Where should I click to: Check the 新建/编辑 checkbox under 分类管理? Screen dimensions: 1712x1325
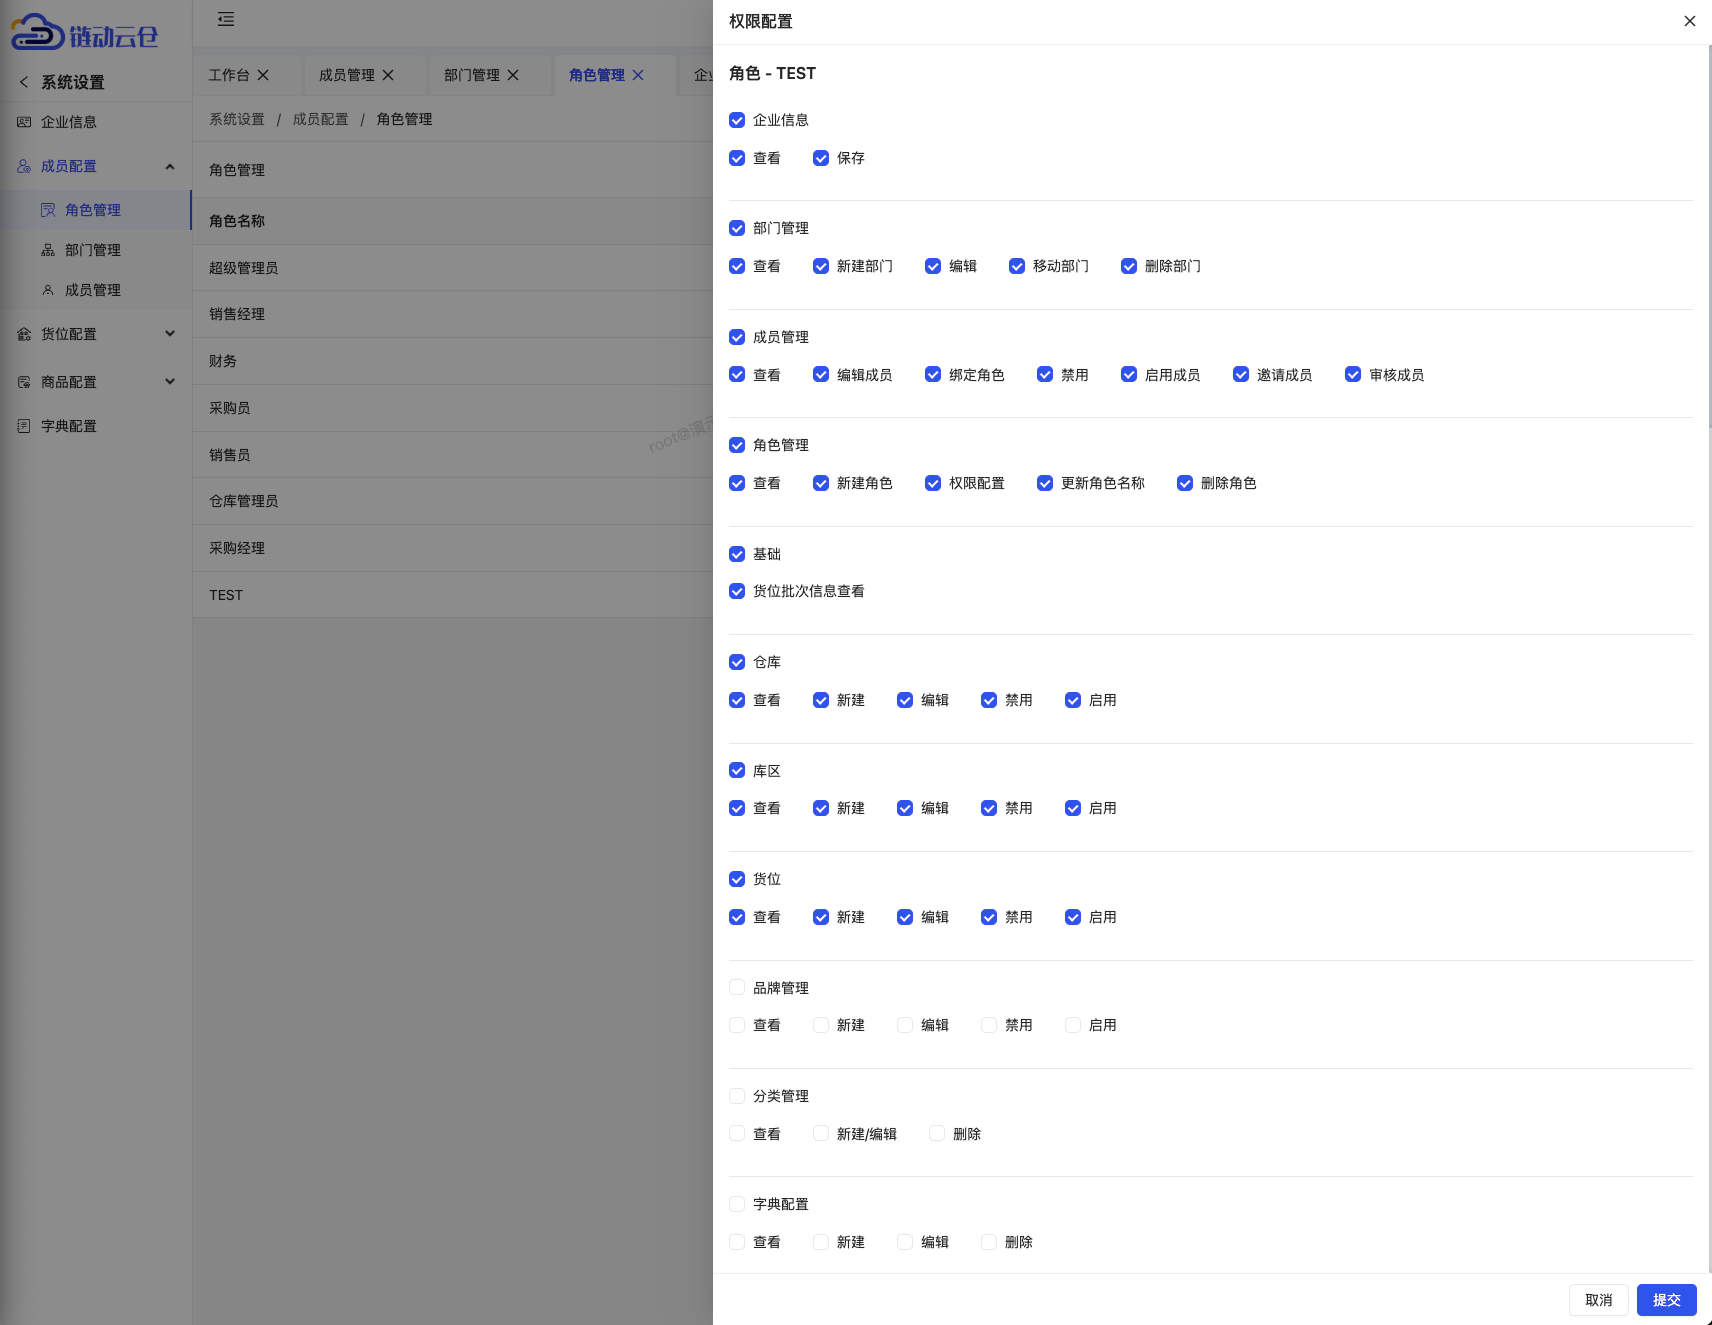821,1134
